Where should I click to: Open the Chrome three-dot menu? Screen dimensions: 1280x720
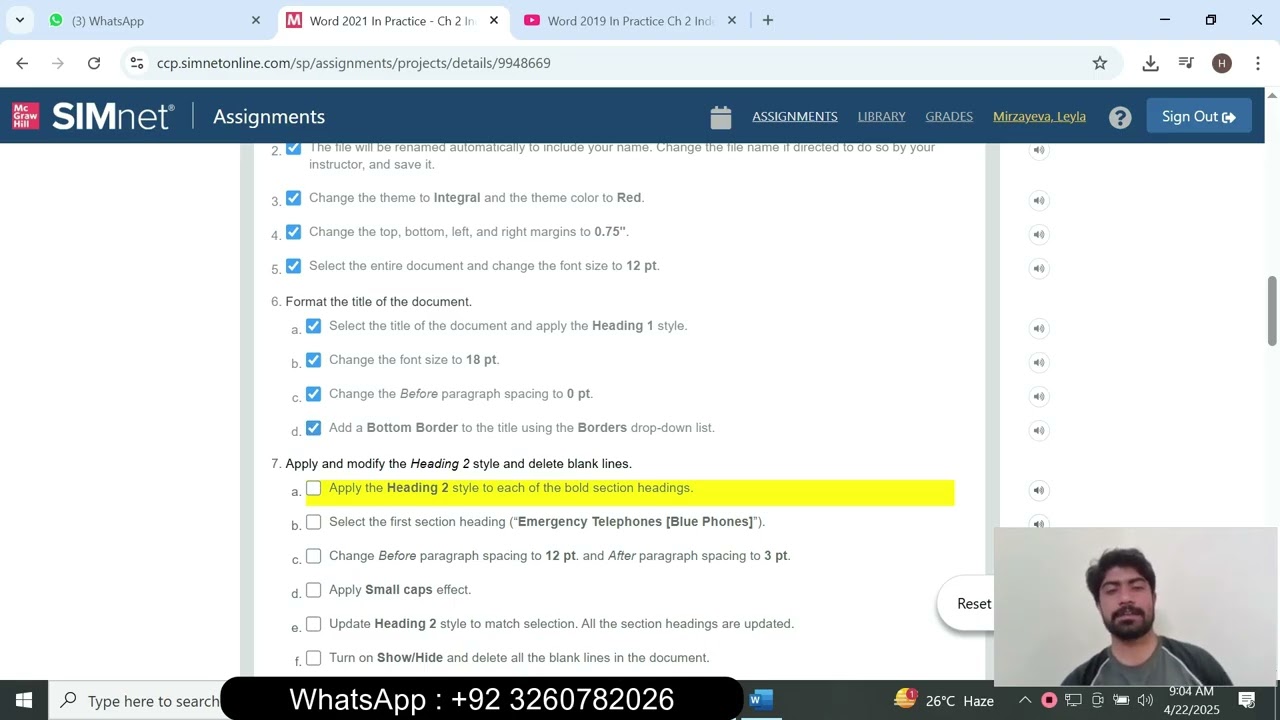click(x=1257, y=63)
